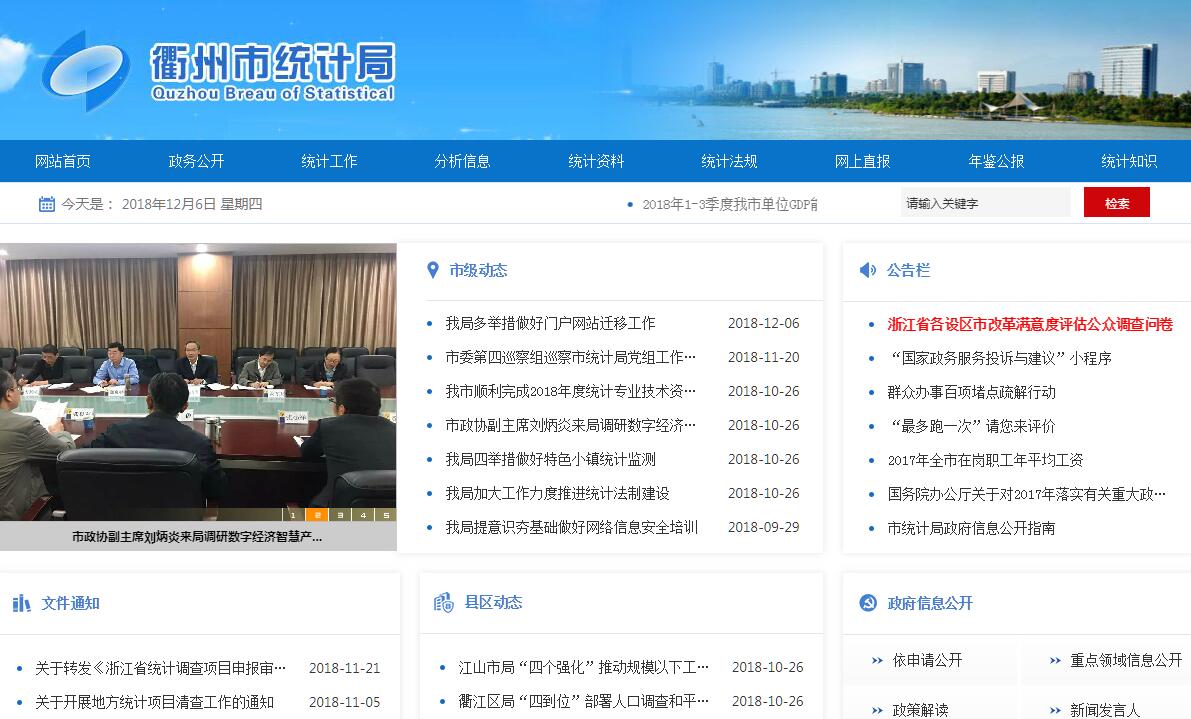The image size is (1191, 719).
Task: Click the calendar icon beside today's date
Action: (x=46, y=204)
